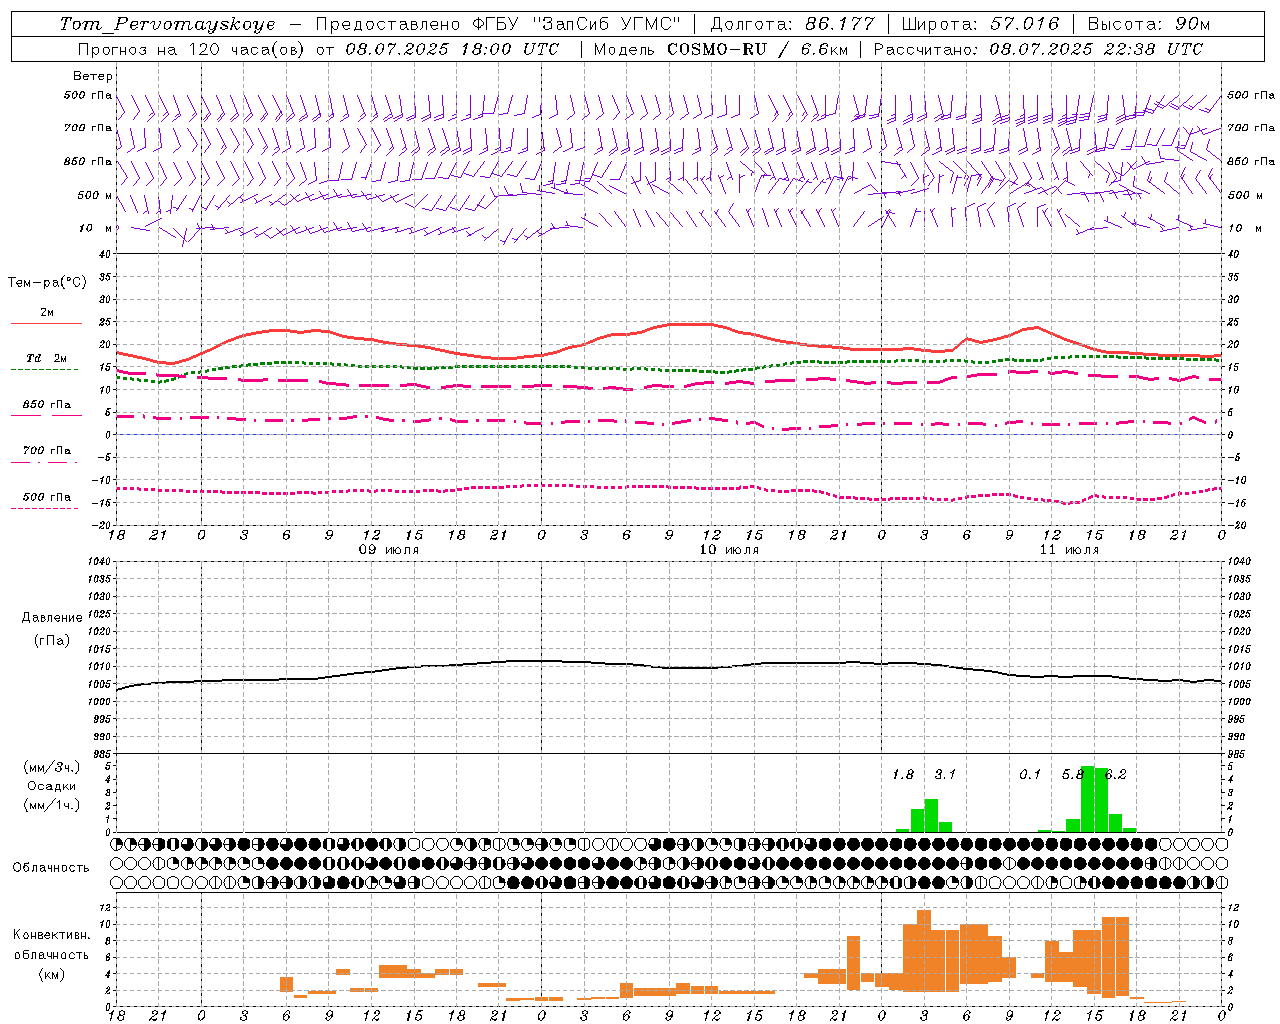Click the (мм/1ч.) precipitation unit label
The height and width of the screenshot is (1024, 1280).
coord(51,804)
